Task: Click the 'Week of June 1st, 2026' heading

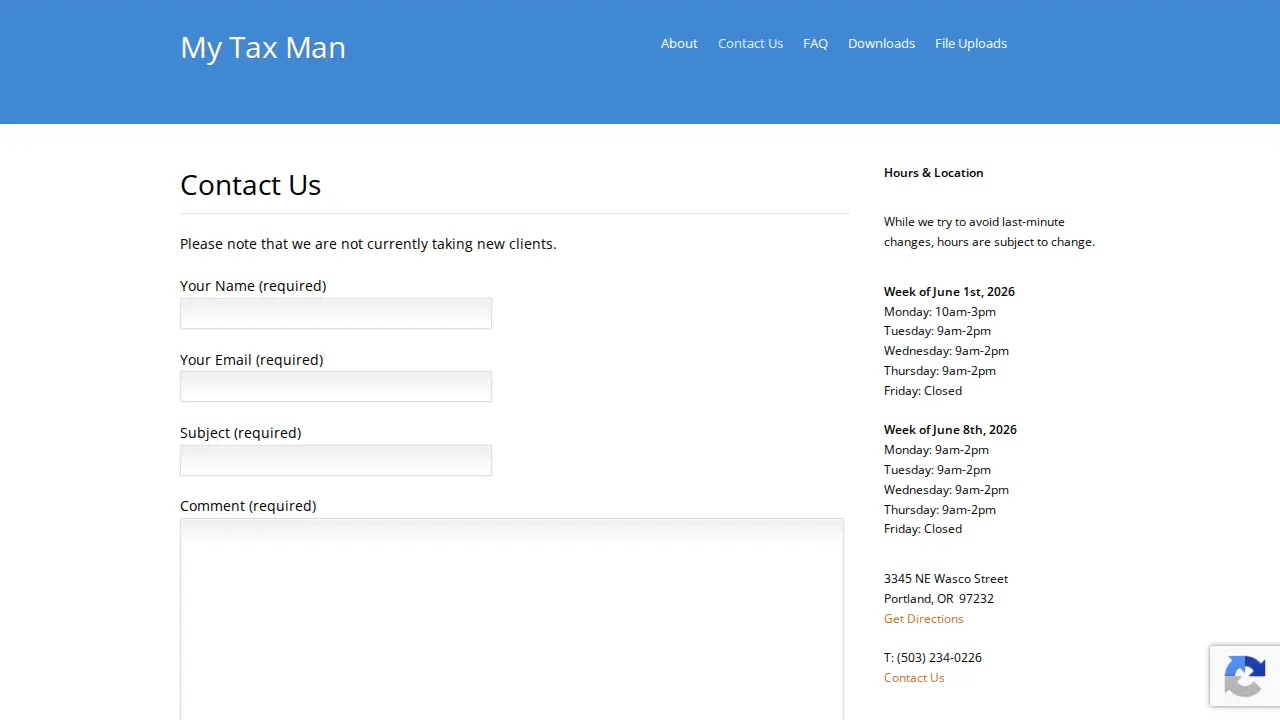Action: point(949,291)
